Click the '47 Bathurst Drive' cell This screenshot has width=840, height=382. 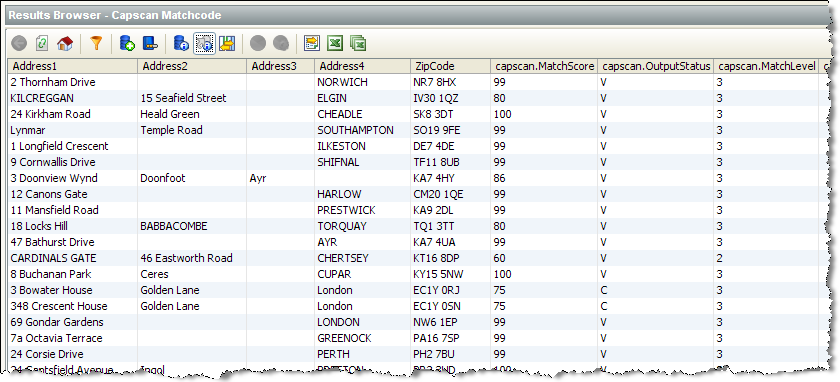coord(73,242)
